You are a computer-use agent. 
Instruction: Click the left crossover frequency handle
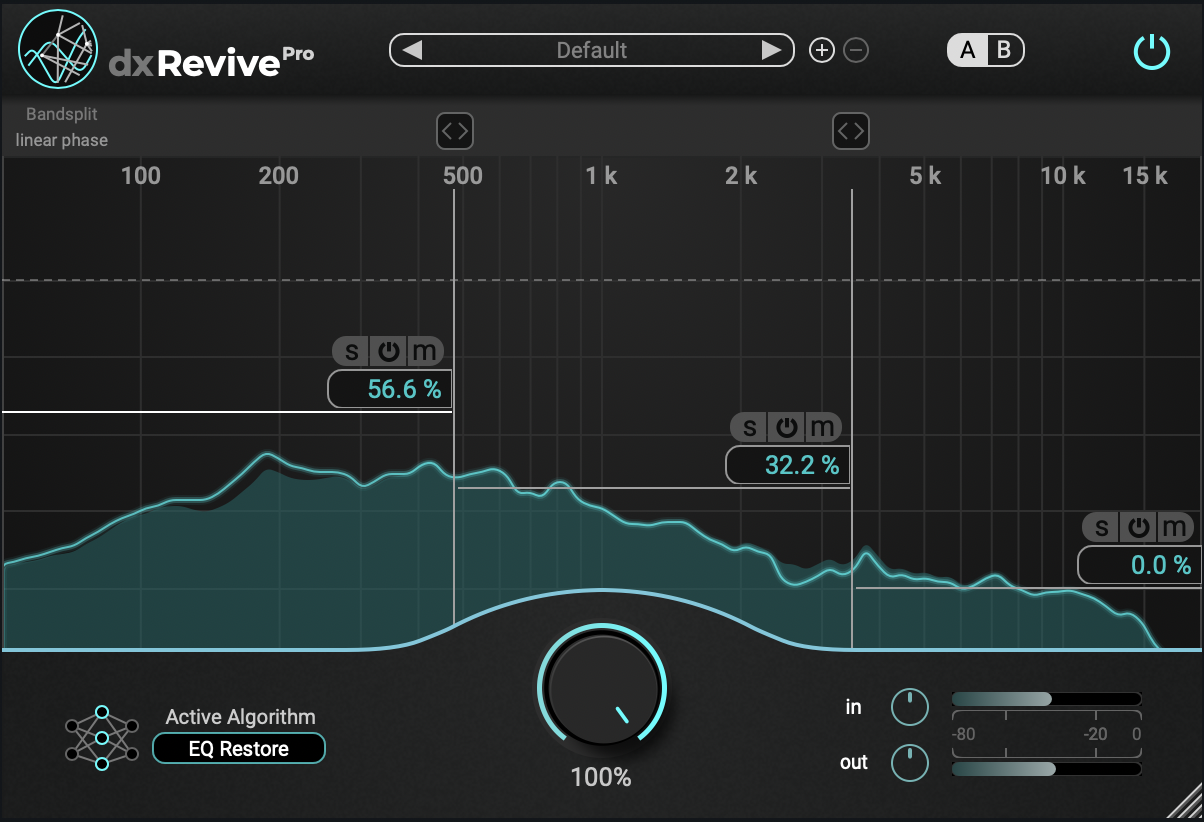point(455,131)
